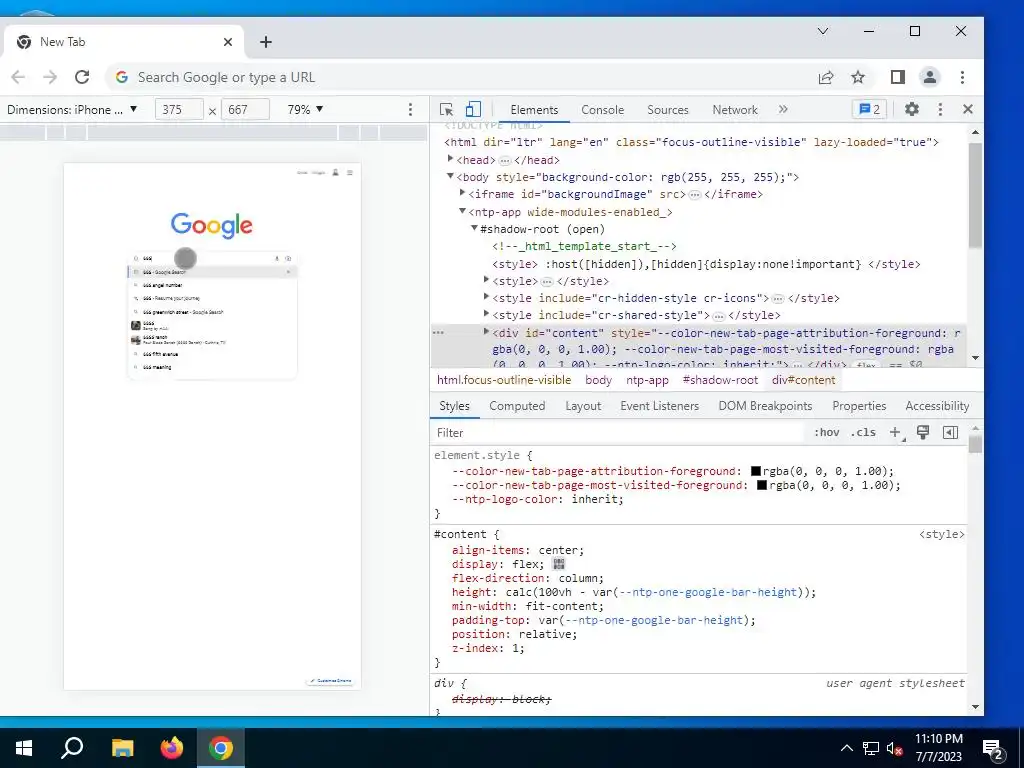This screenshot has height=768, width=1024.
Task: Share this page icon in the address bar
Action: pos(825,77)
